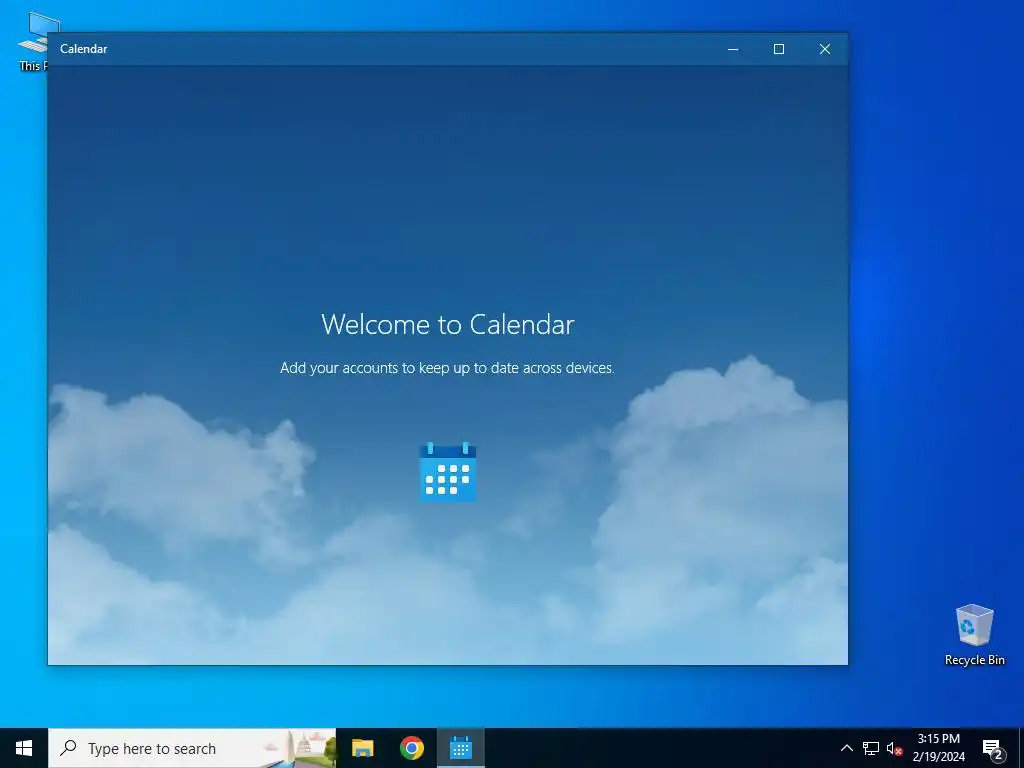The height and width of the screenshot is (768, 1024).
Task: Minimize the Calendar window
Action: point(733,49)
